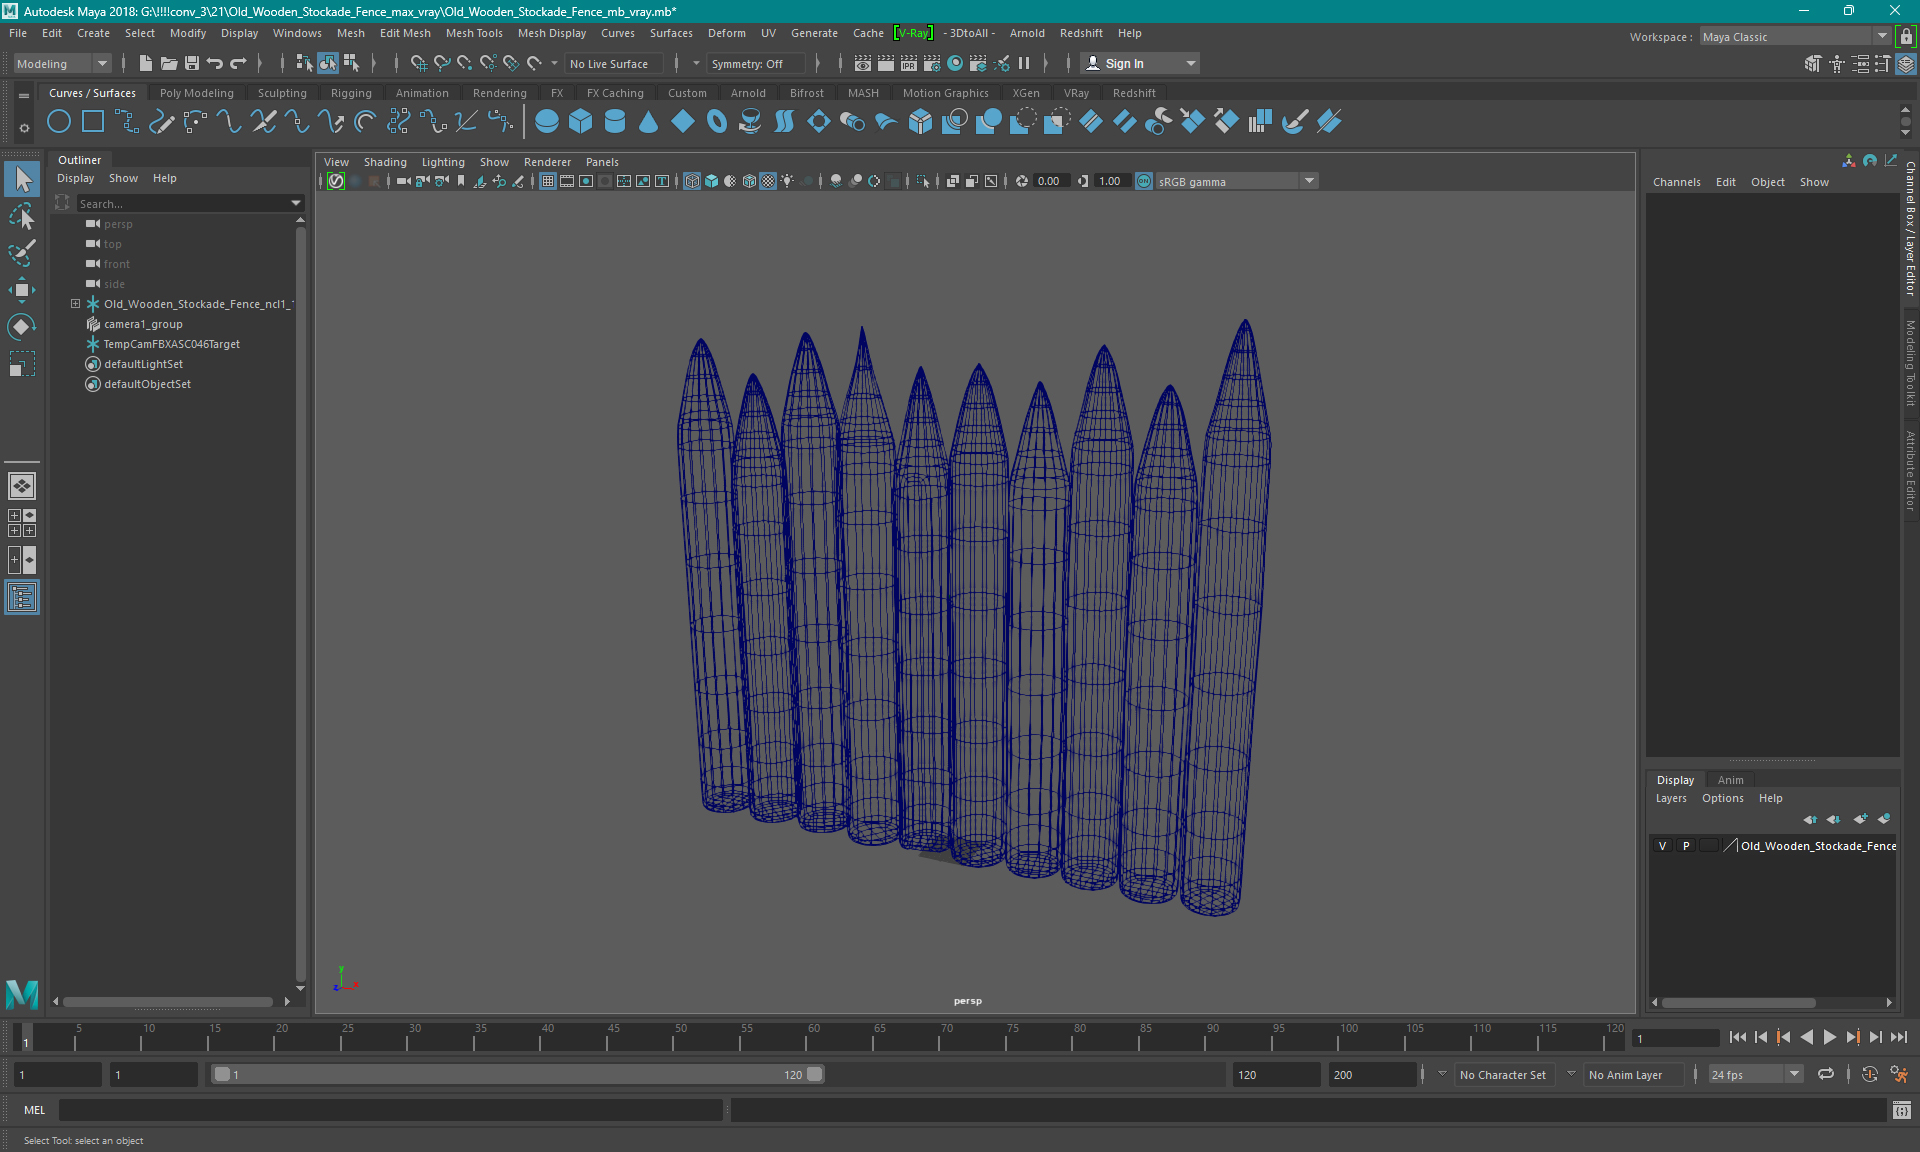This screenshot has width=1920, height=1152.
Task: Click the MEL command input field
Action: [x=390, y=1110]
